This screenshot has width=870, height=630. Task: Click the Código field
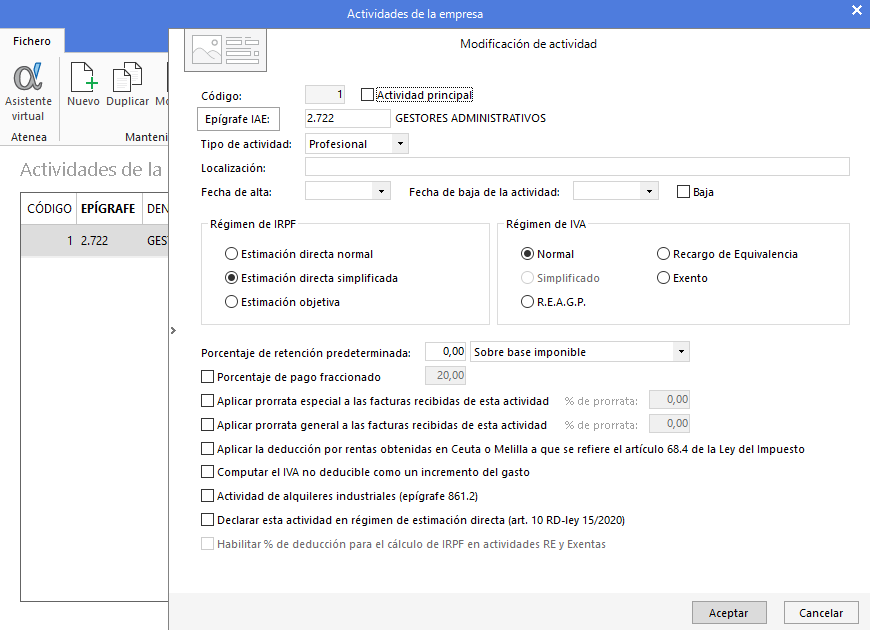tap(325, 94)
